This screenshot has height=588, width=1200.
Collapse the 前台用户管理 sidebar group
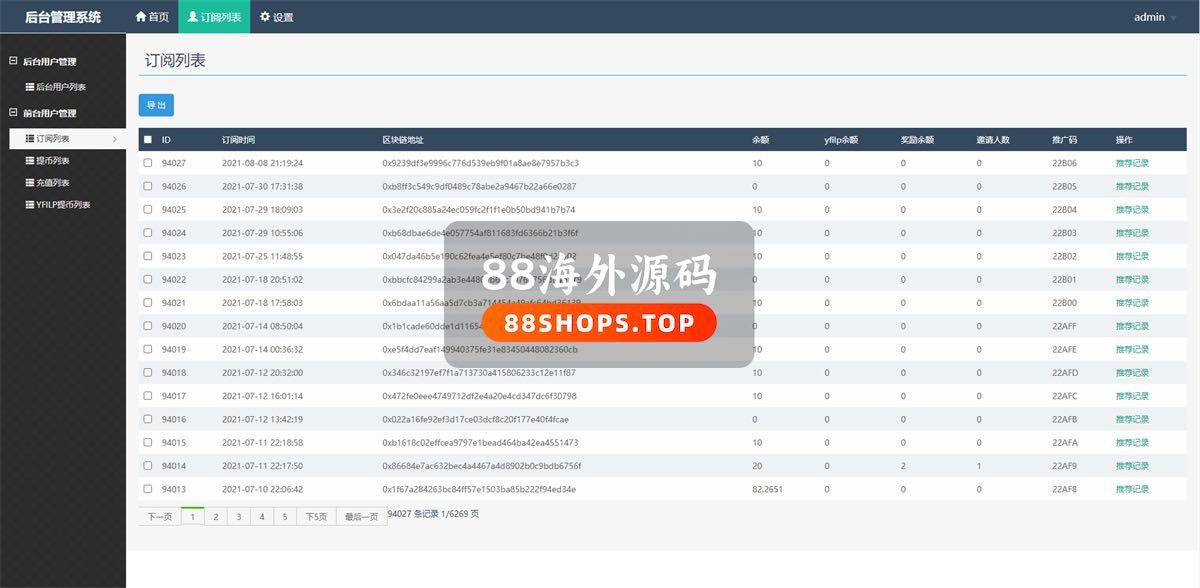(x=13, y=113)
